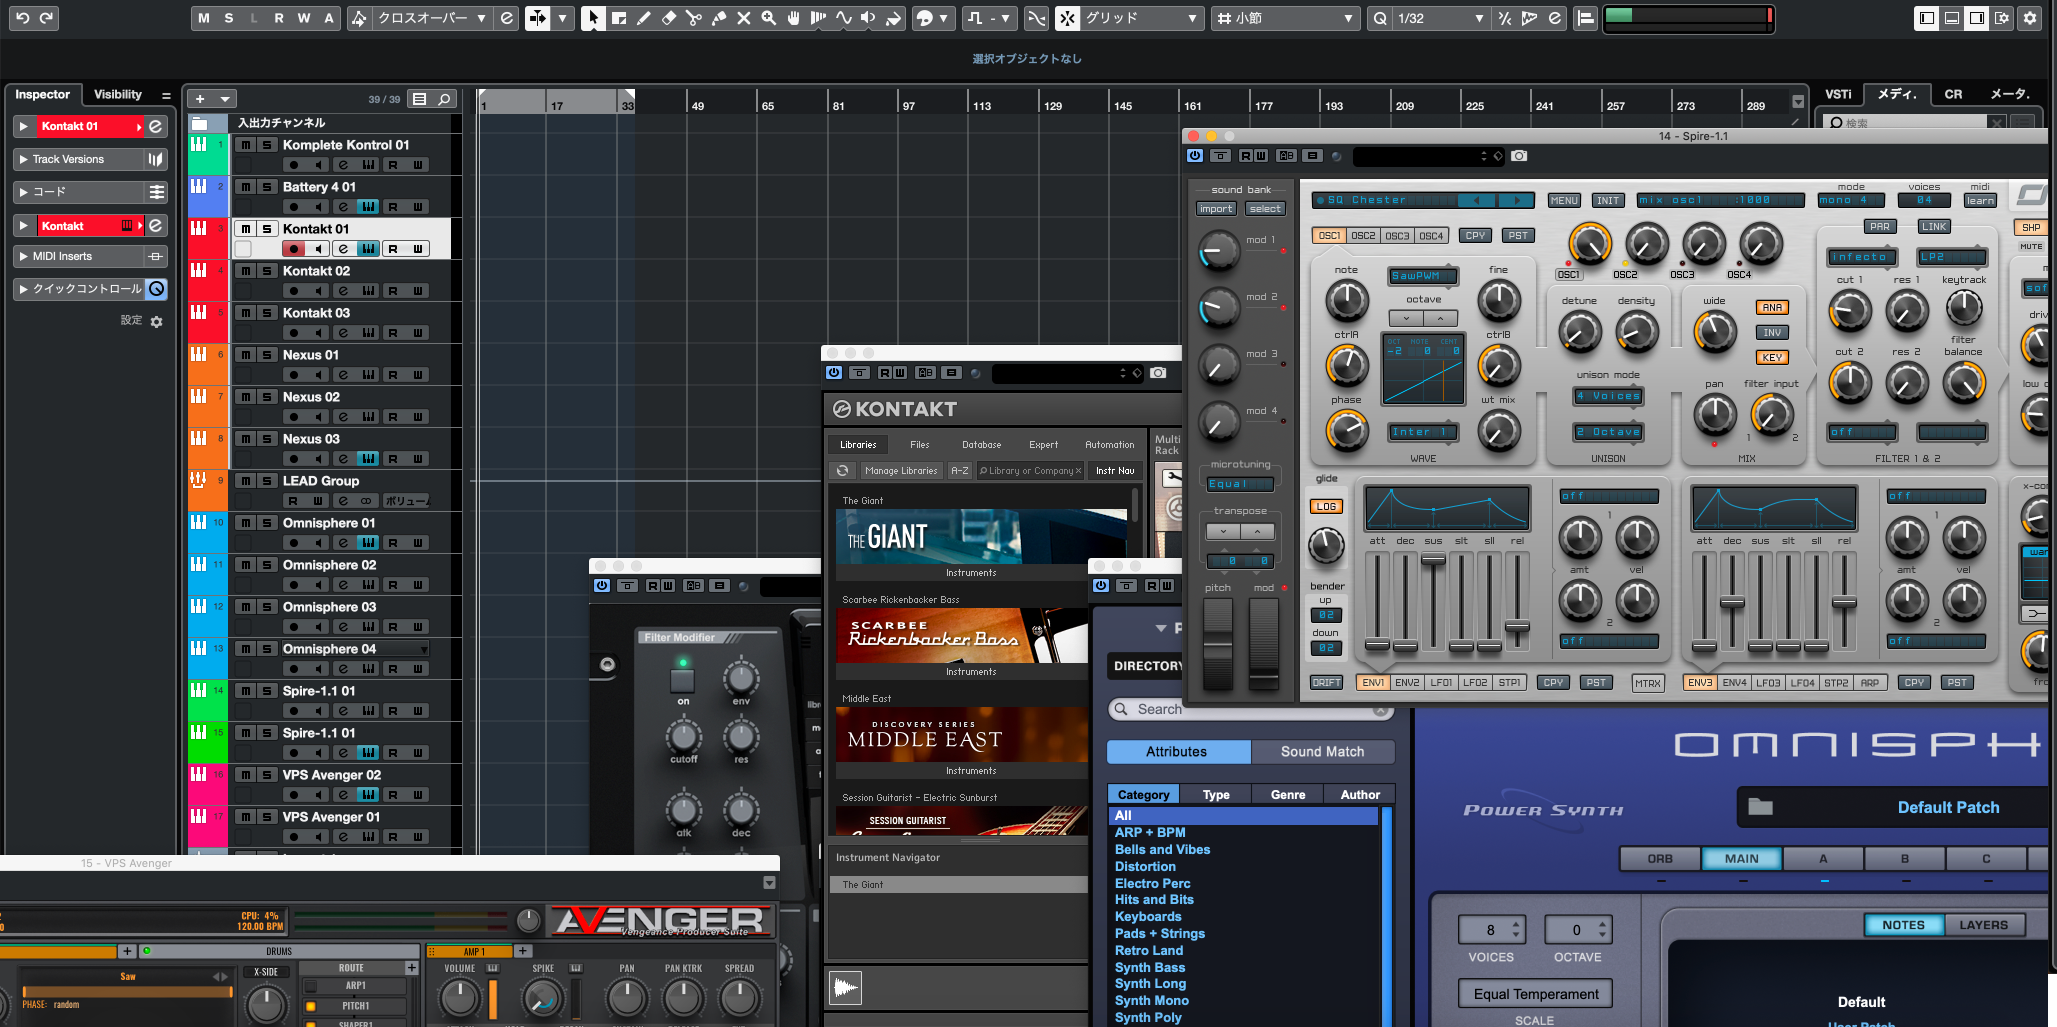Select the Play speaker tool
Screen dimensions: 2057x1027
click(869, 18)
